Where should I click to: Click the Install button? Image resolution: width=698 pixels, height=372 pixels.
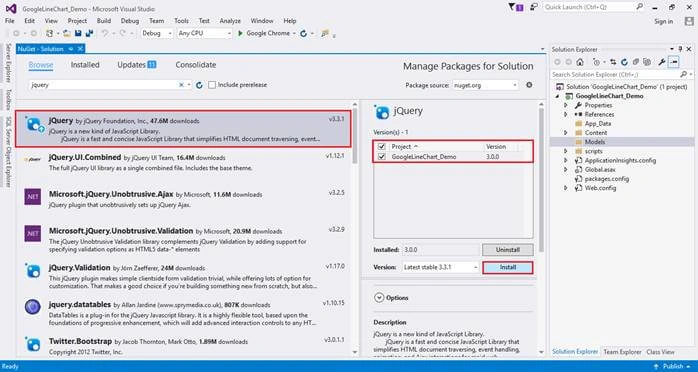pos(507,267)
